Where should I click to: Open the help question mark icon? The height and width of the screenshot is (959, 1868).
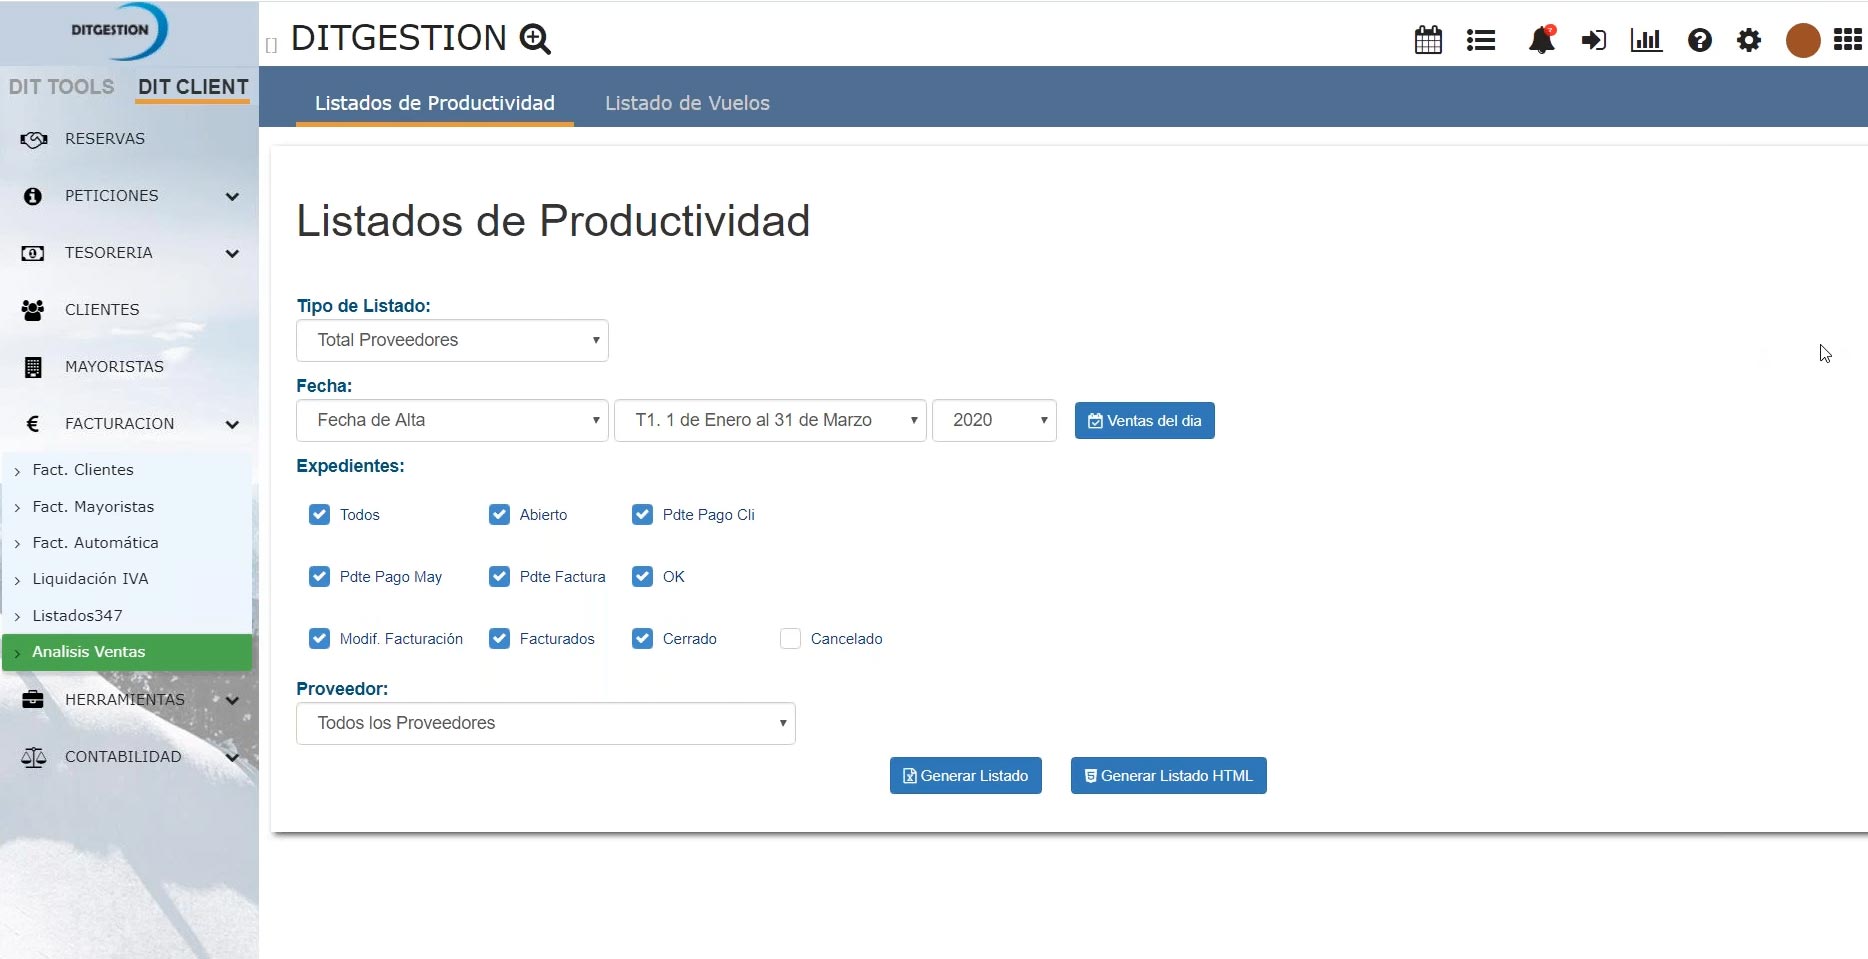click(1699, 40)
